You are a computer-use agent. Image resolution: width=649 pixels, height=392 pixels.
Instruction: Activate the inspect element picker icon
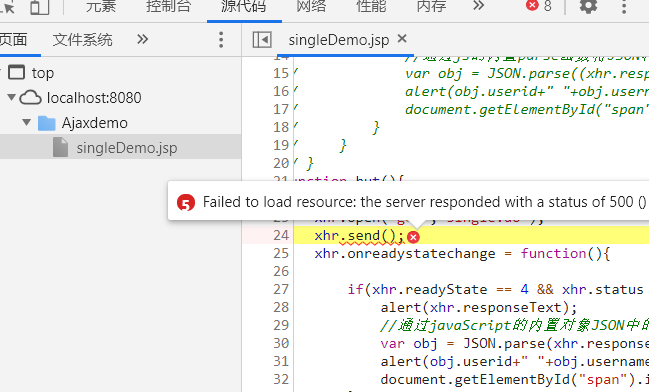tap(7, 6)
